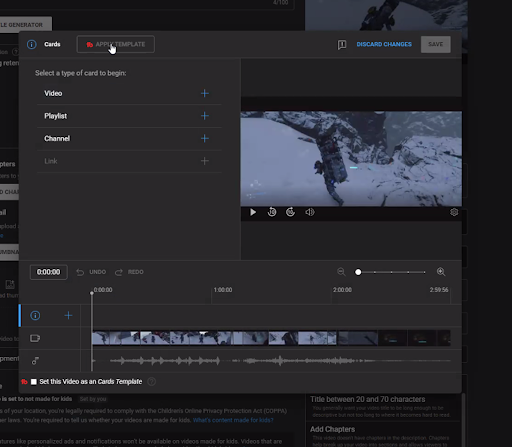
Task: Skip the preview forward 10 seconds
Action: click(290, 212)
